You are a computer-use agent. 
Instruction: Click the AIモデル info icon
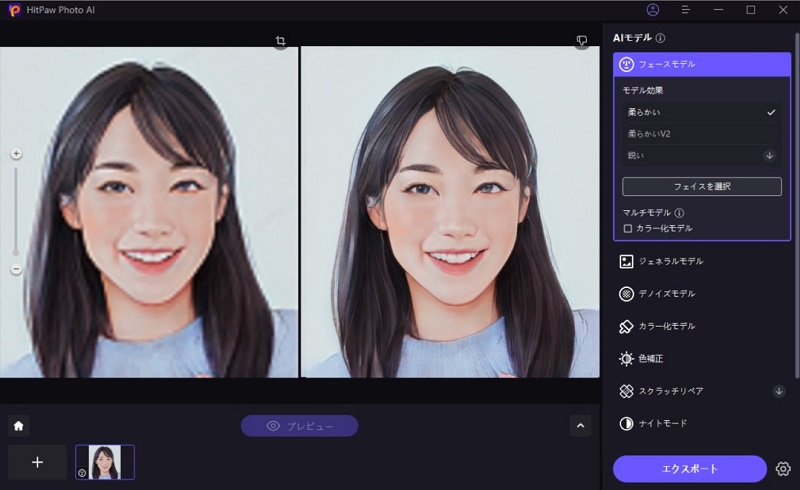pyautogui.click(x=661, y=38)
